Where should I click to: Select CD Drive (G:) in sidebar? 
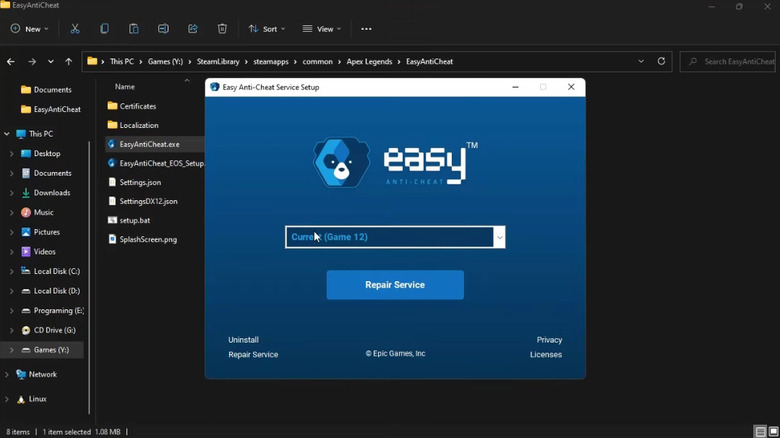point(48,330)
